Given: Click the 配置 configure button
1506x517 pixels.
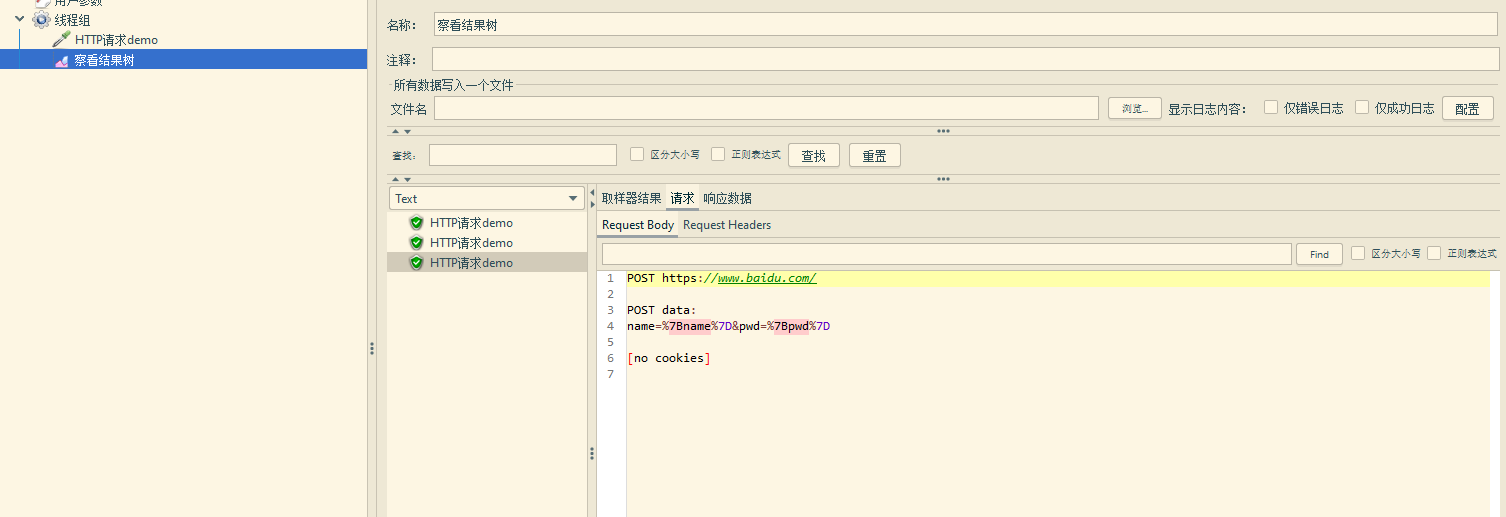Looking at the screenshot, I should (1467, 108).
